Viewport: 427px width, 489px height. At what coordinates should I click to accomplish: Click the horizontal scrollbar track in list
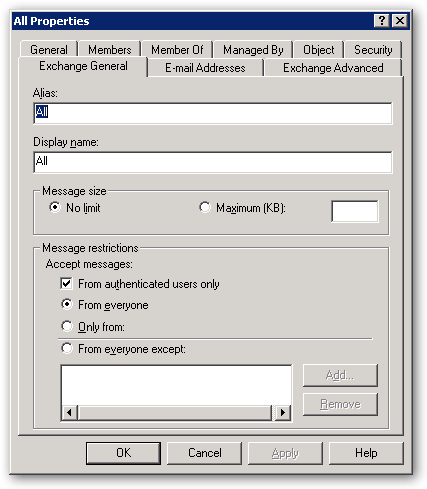[x=176, y=413]
